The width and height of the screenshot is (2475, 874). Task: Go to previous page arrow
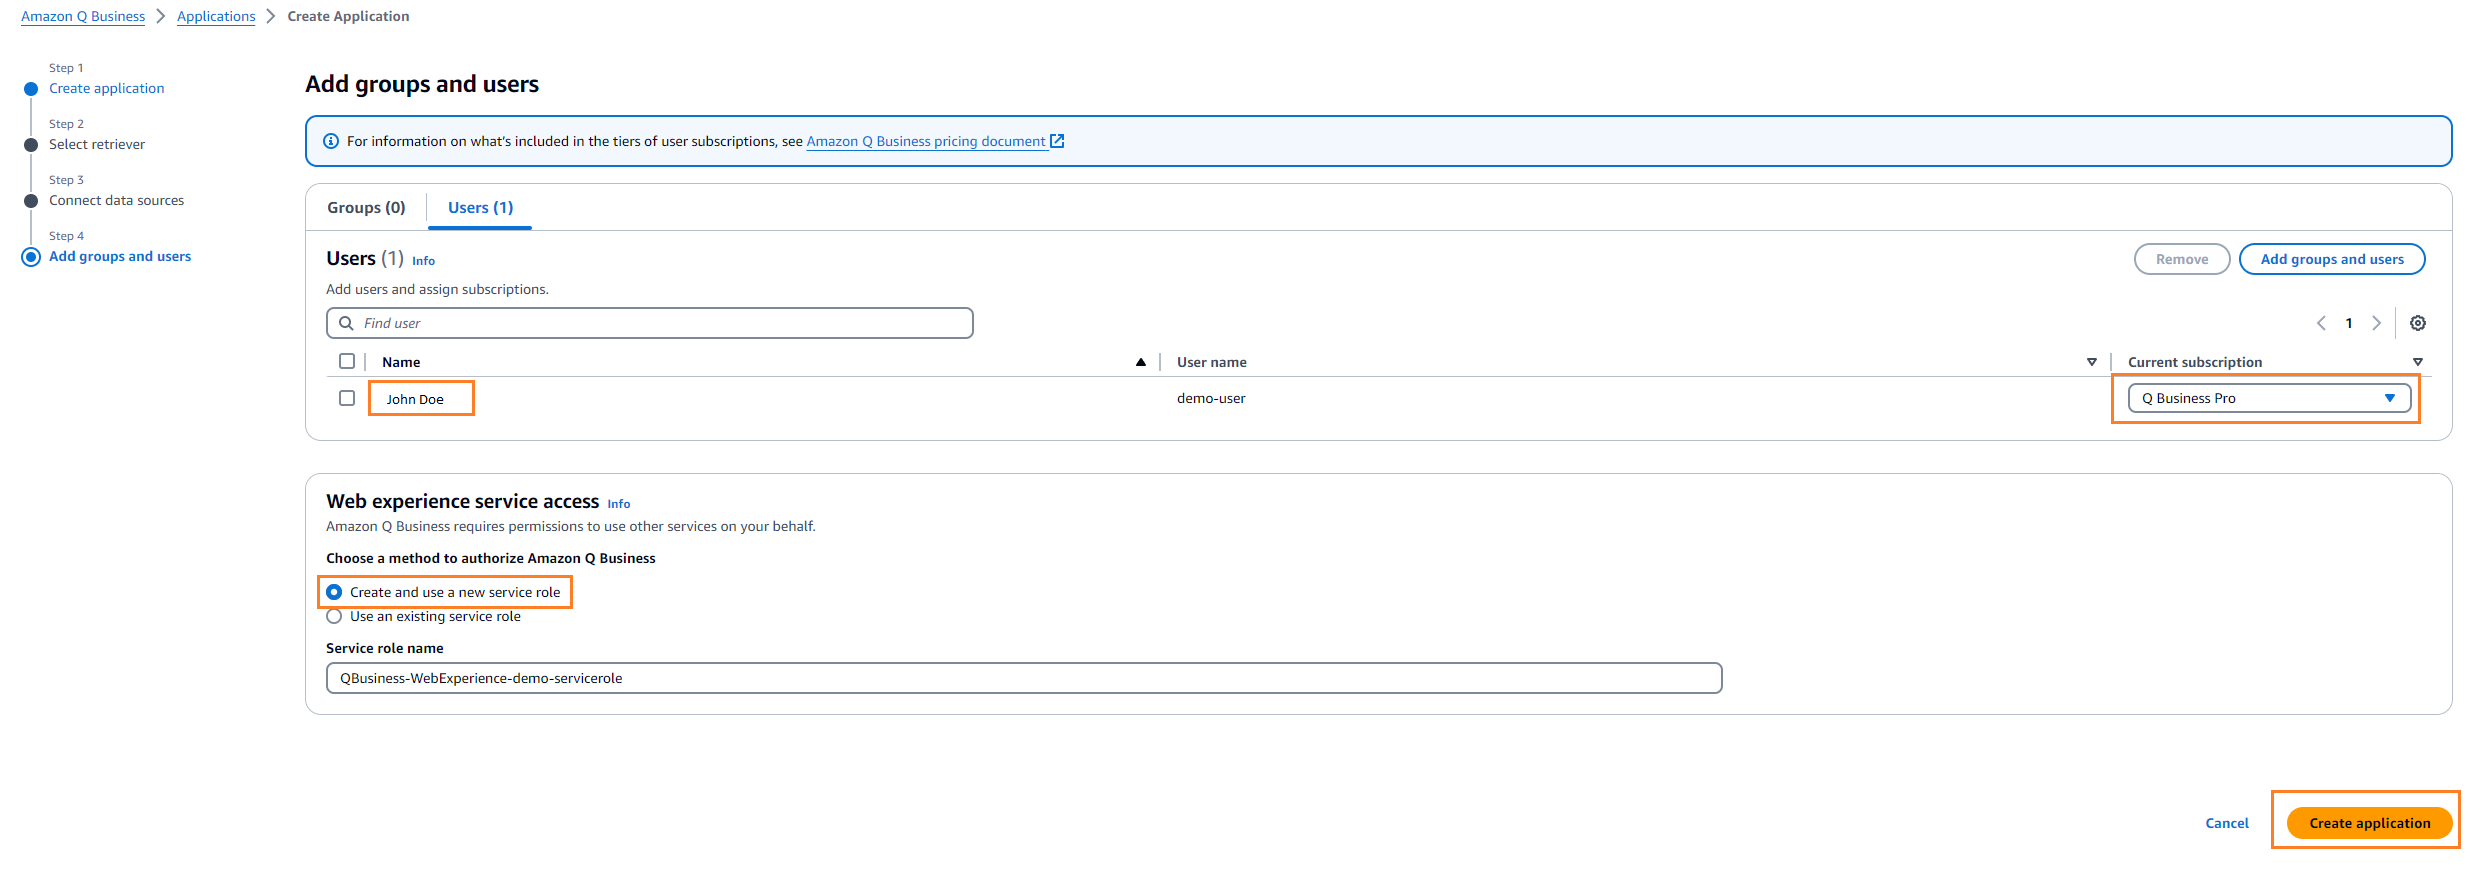2321,323
